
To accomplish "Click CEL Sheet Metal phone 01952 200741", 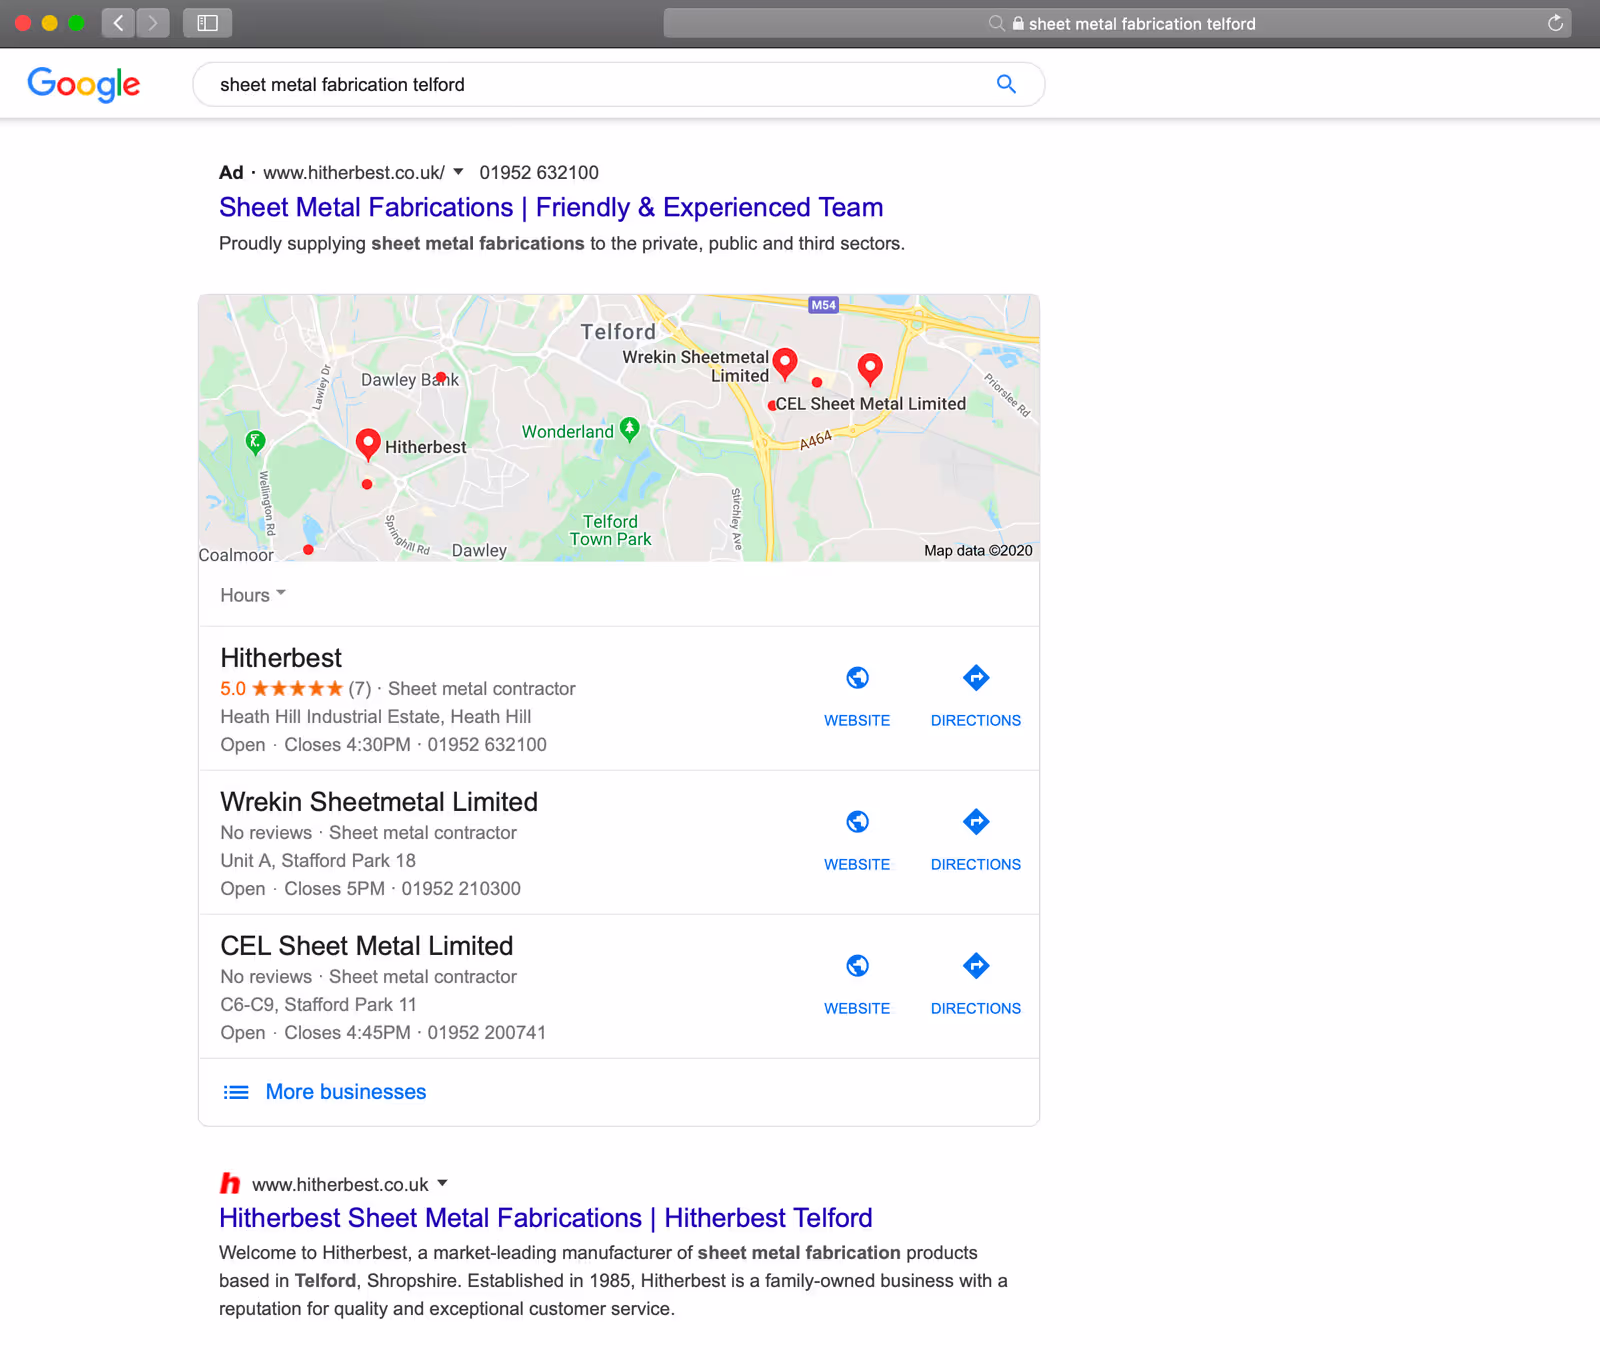I will point(487,1032).
